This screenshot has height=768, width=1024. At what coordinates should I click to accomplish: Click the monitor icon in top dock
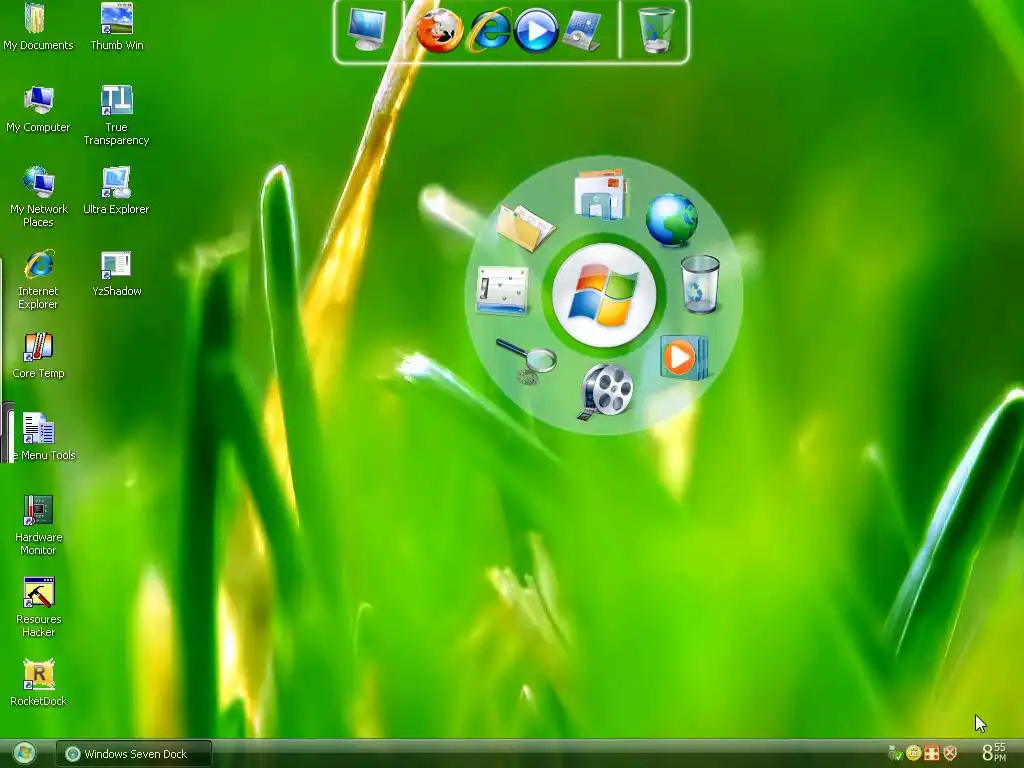point(366,30)
